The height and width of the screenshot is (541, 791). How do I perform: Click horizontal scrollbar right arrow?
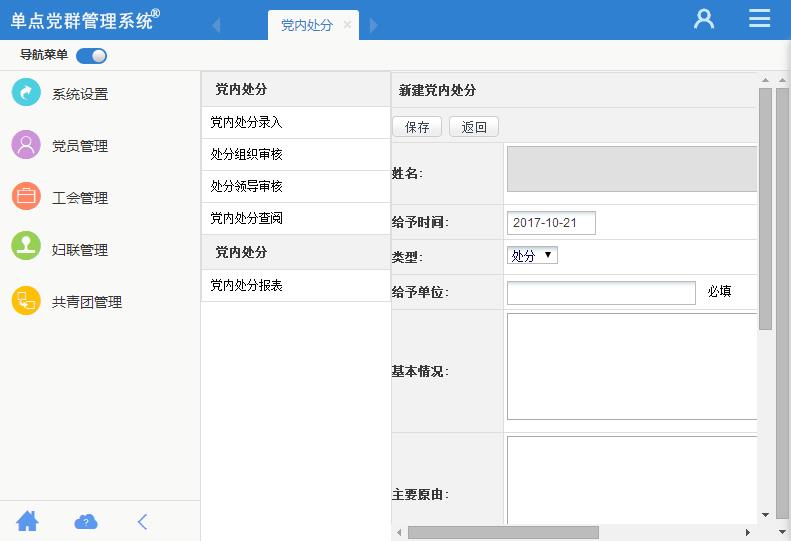pos(748,532)
